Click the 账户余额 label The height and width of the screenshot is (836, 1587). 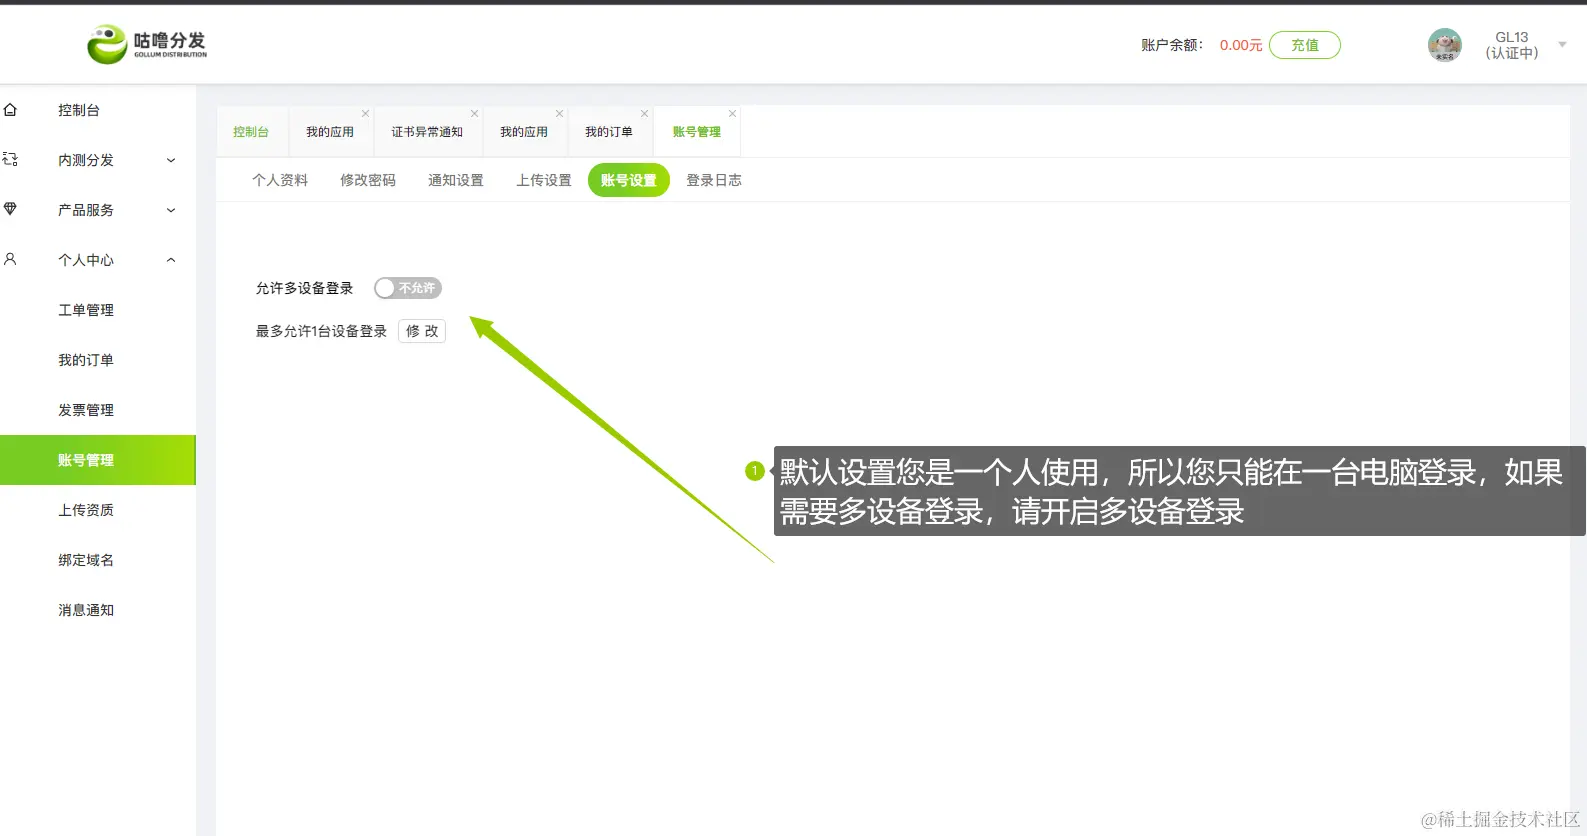pyautogui.click(x=1172, y=45)
